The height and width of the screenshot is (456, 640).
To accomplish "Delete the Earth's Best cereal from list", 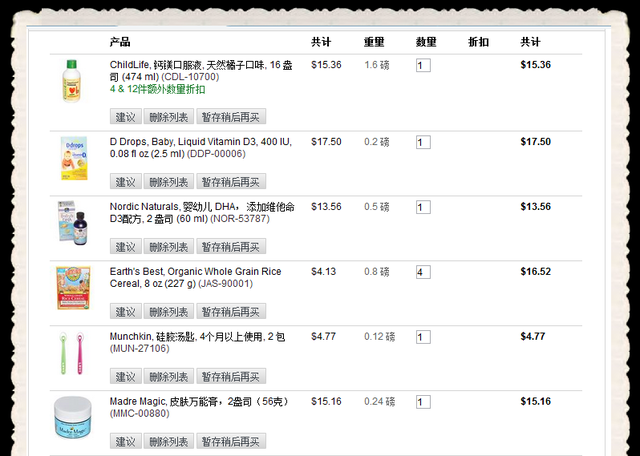I will point(168,312).
